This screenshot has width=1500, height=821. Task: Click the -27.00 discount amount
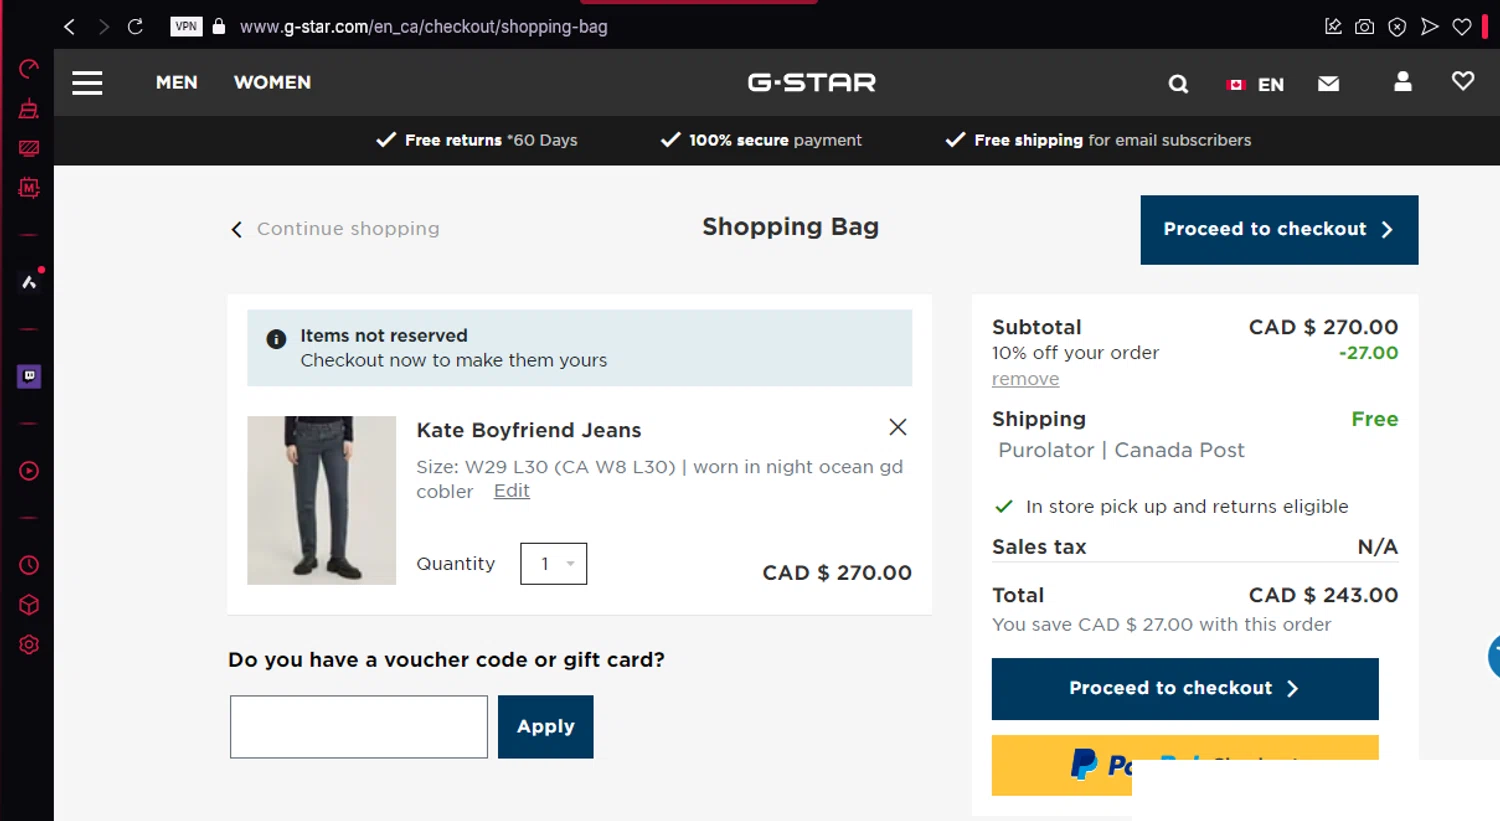(x=1368, y=353)
